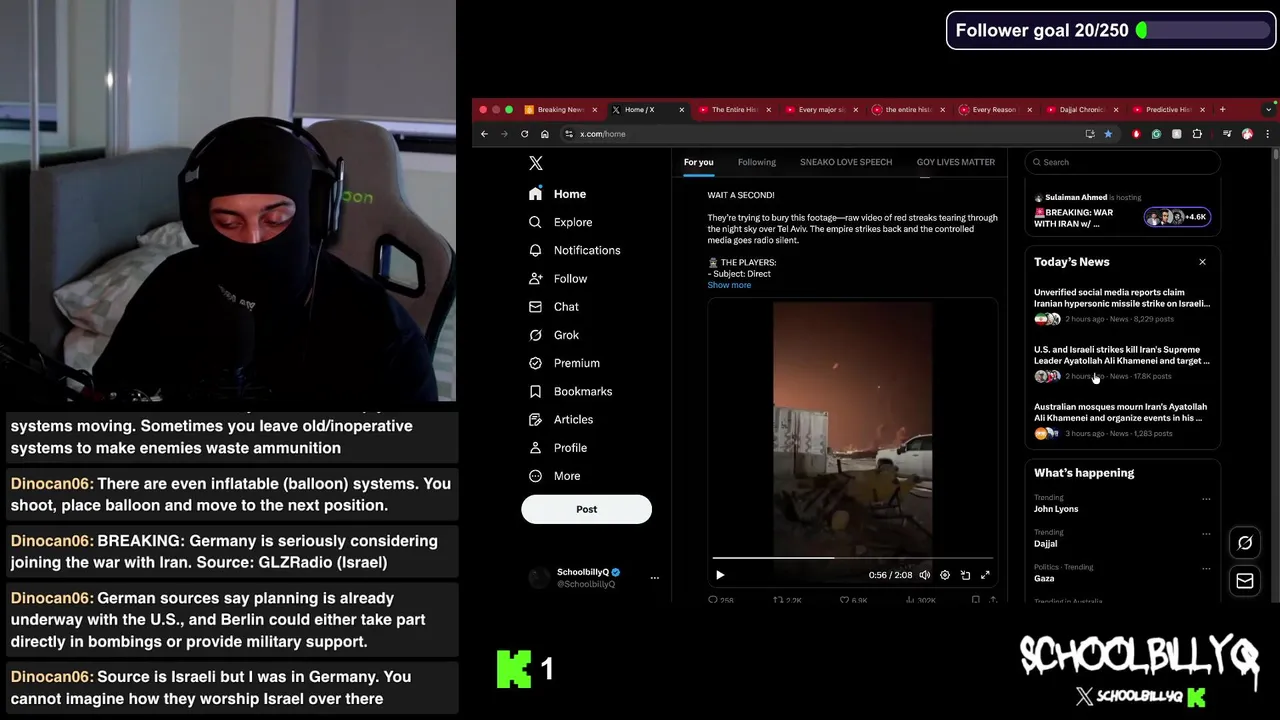1280x720 pixels.
Task: Click the Profile person icon
Action: pyautogui.click(x=535, y=448)
